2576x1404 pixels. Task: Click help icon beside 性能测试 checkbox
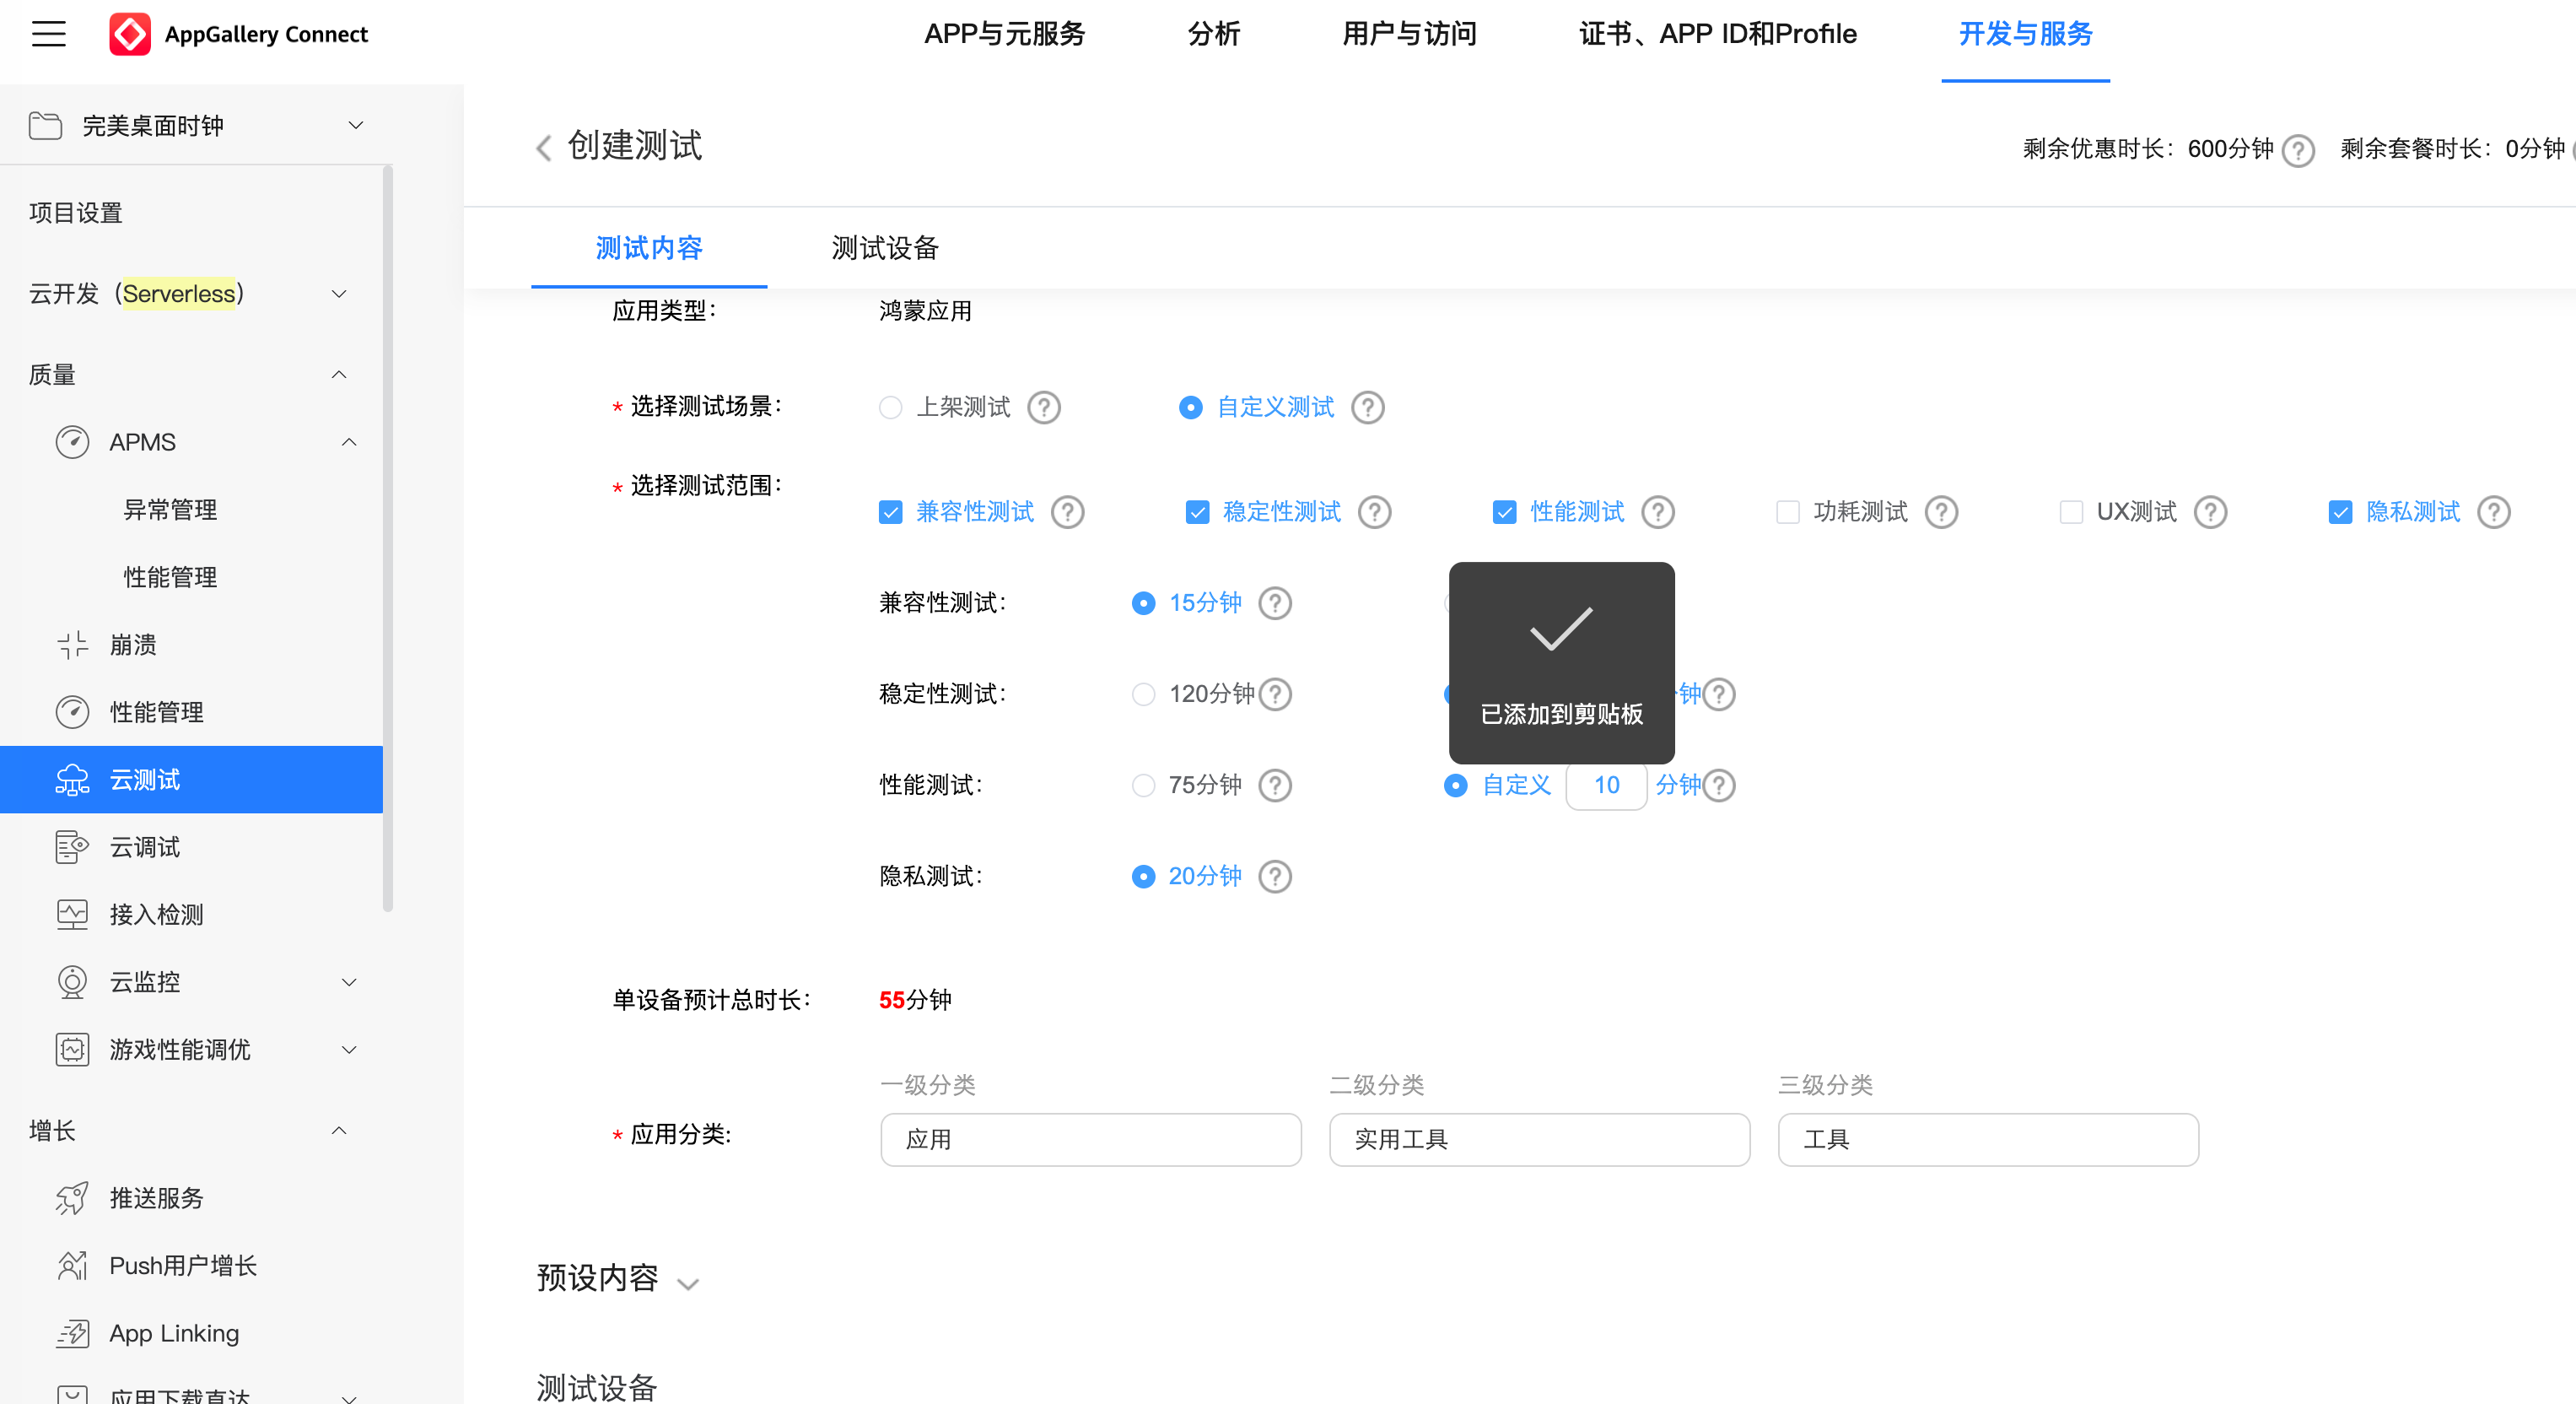pos(1658,512)
